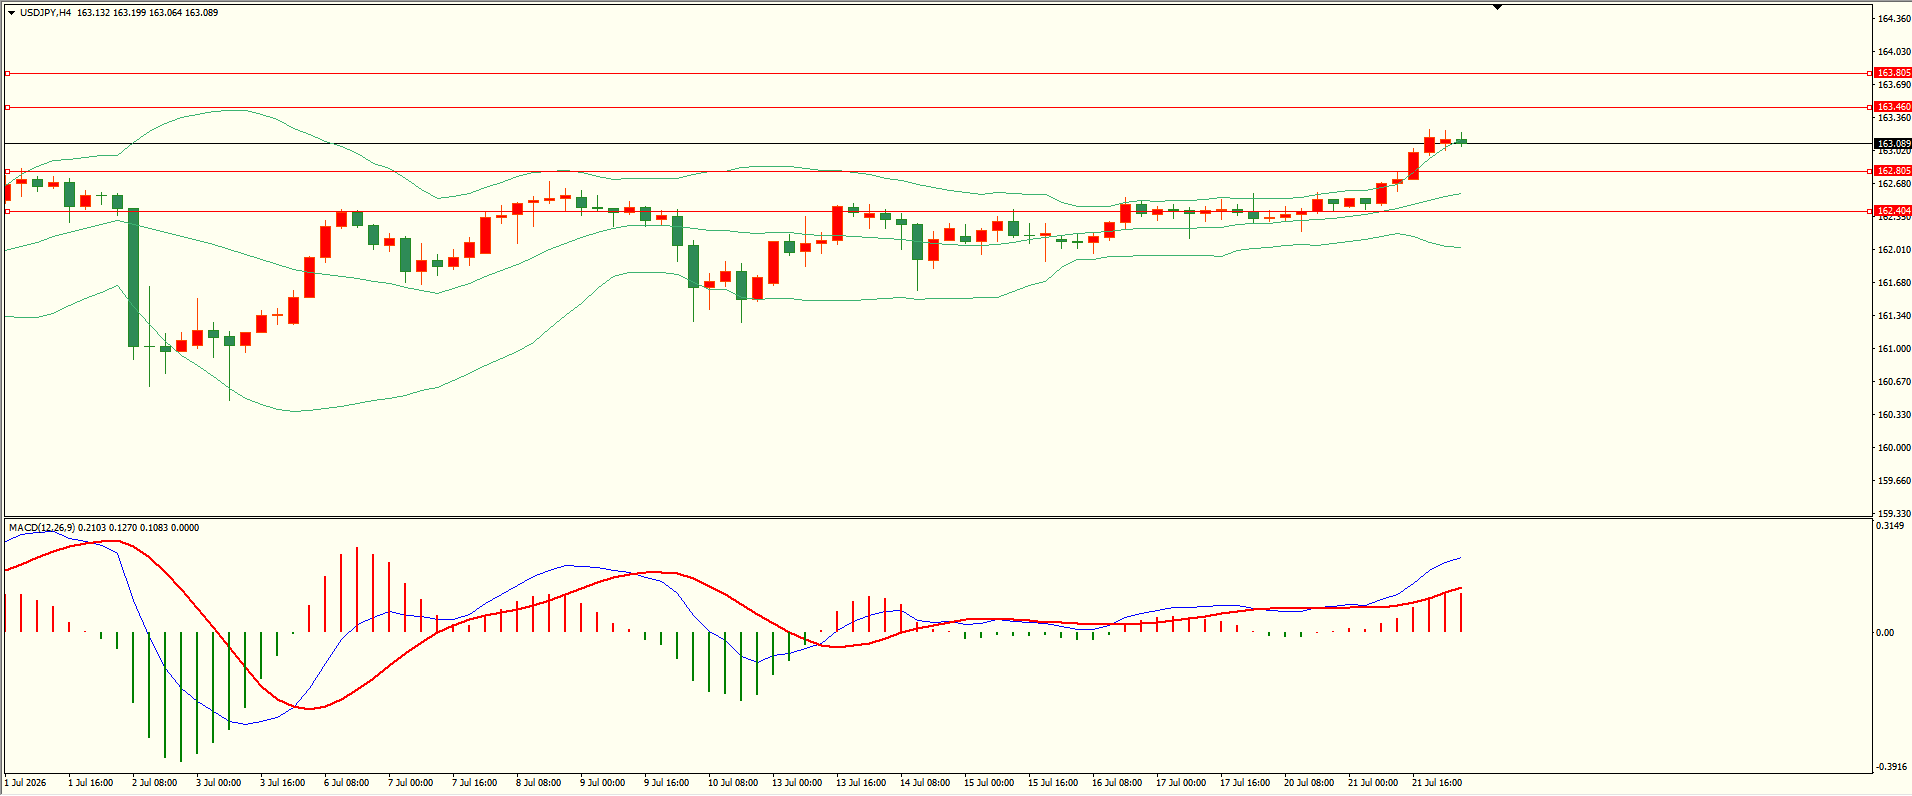Click the 163.460 line's right-side handle
The image size is (1912, 796).
point(1870,107)
